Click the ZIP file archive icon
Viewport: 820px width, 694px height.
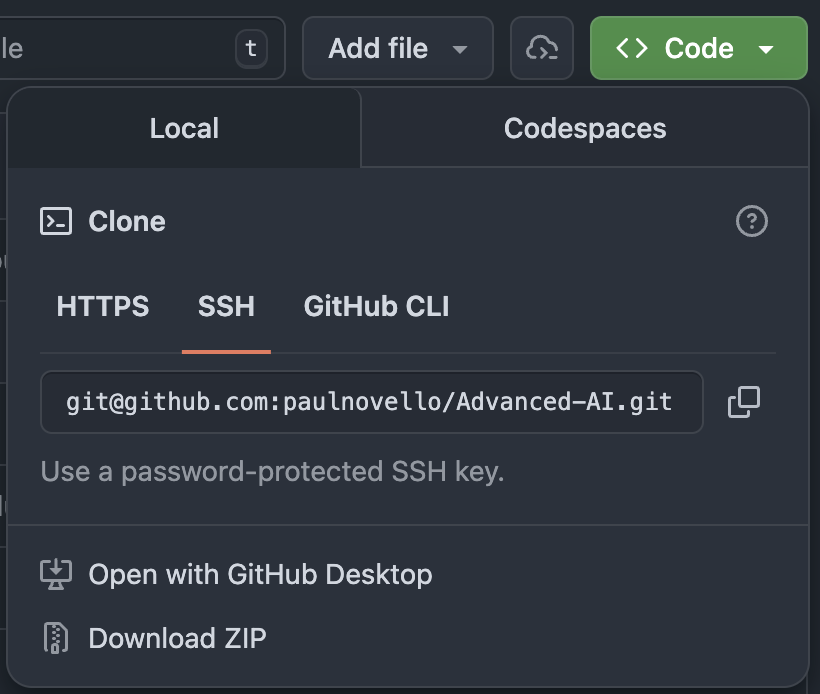(x=56, y=638)
